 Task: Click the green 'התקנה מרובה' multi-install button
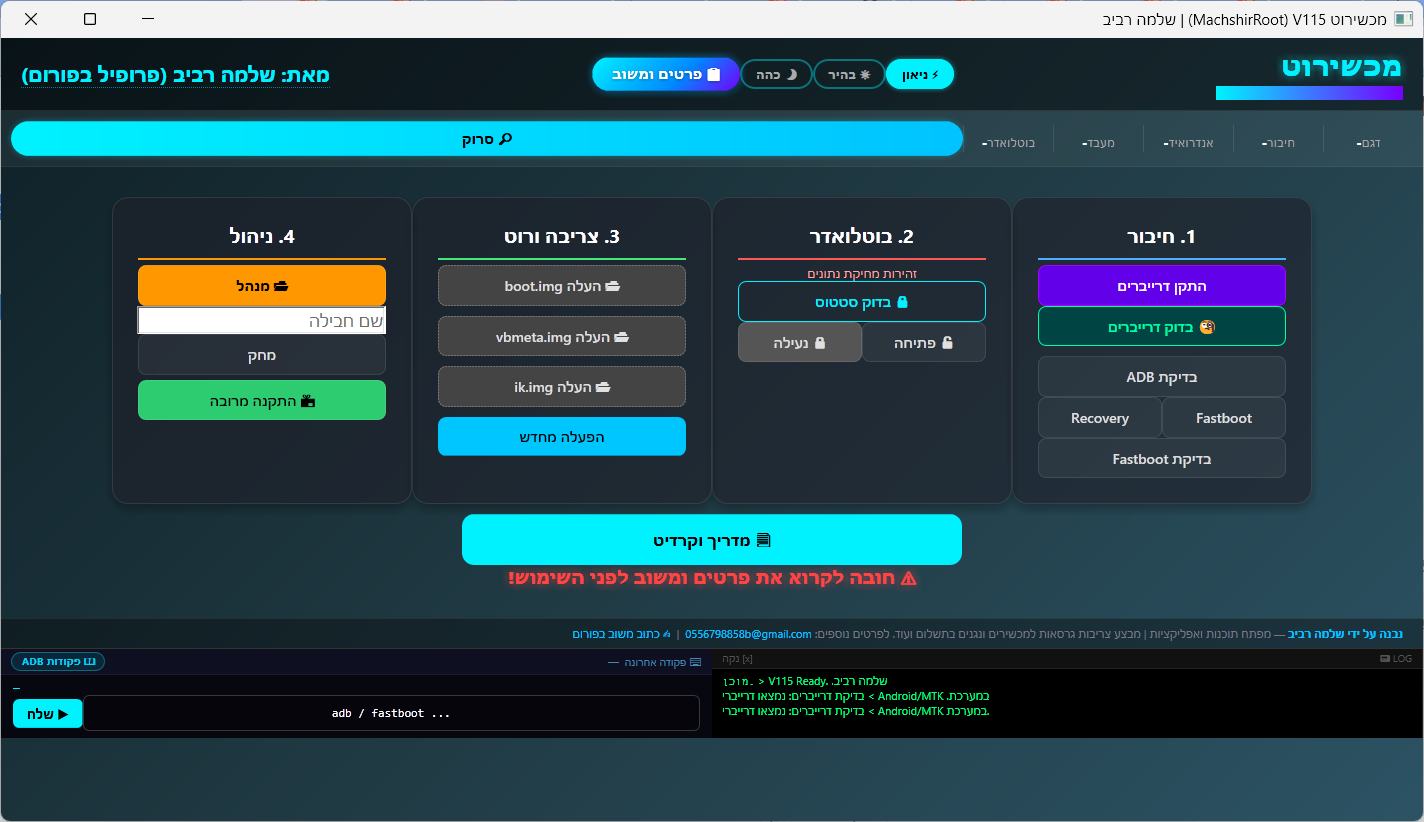point(262,401)
